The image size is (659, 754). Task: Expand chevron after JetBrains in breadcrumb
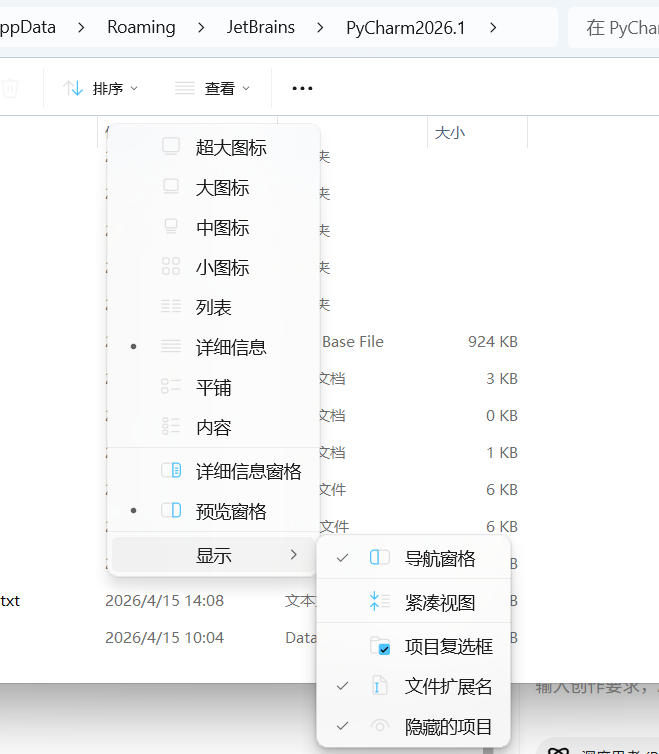[x=320, y=27]
